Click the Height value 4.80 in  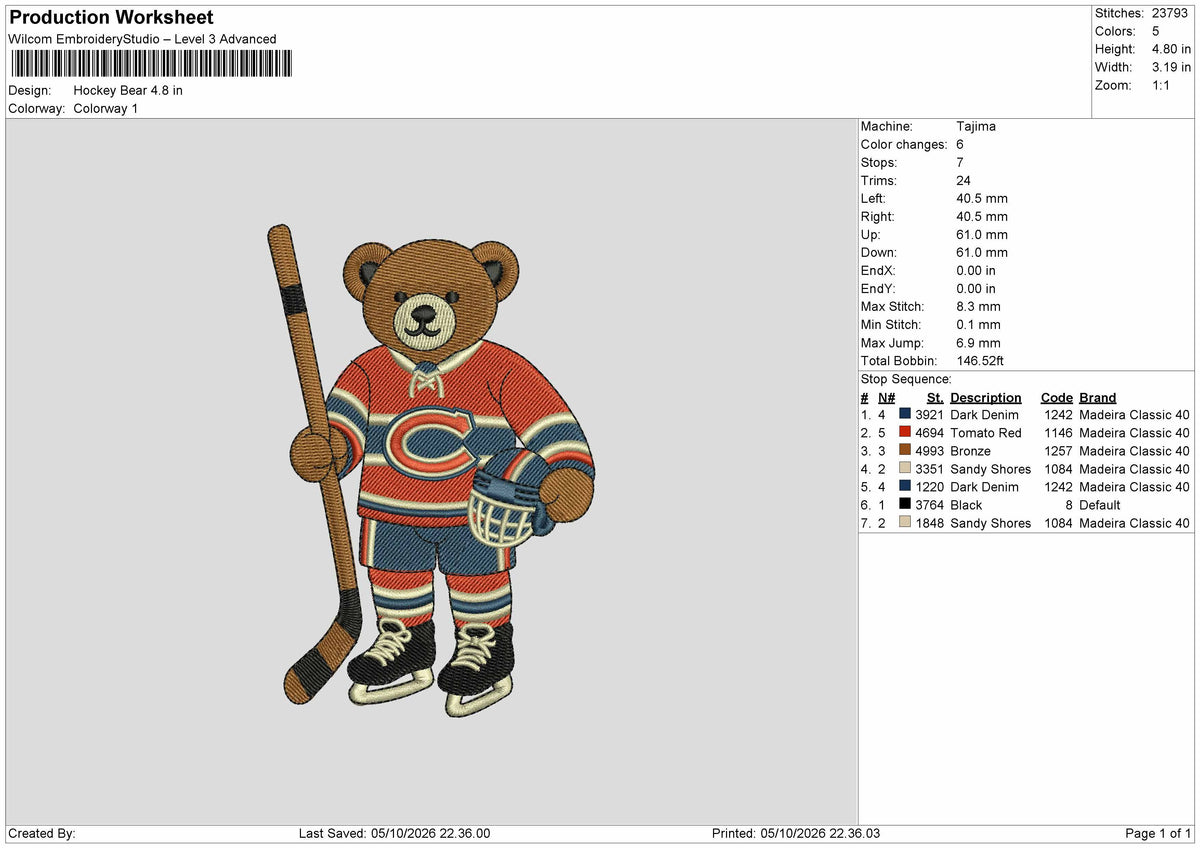click(1172, 49)
